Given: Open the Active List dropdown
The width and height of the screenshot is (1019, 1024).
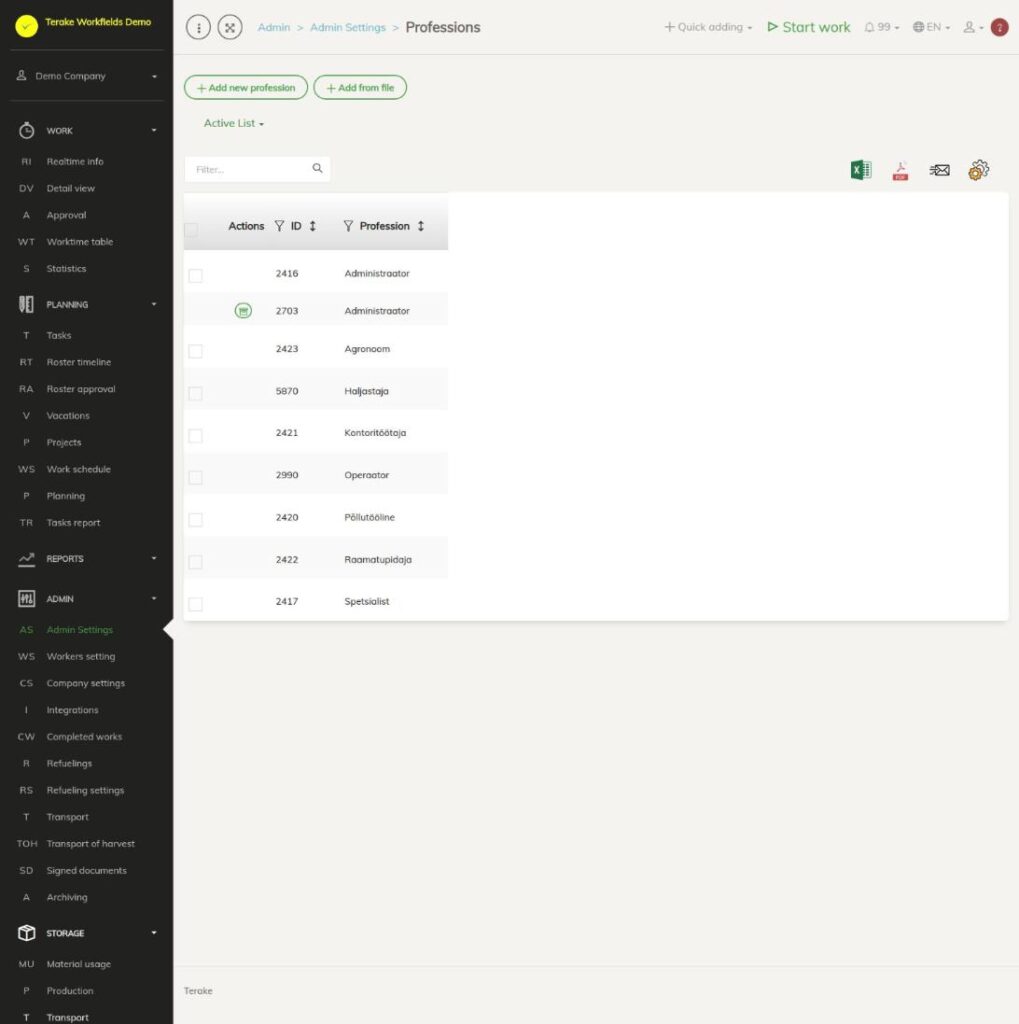Looking at the screenshot, I should tap(234, 123).
